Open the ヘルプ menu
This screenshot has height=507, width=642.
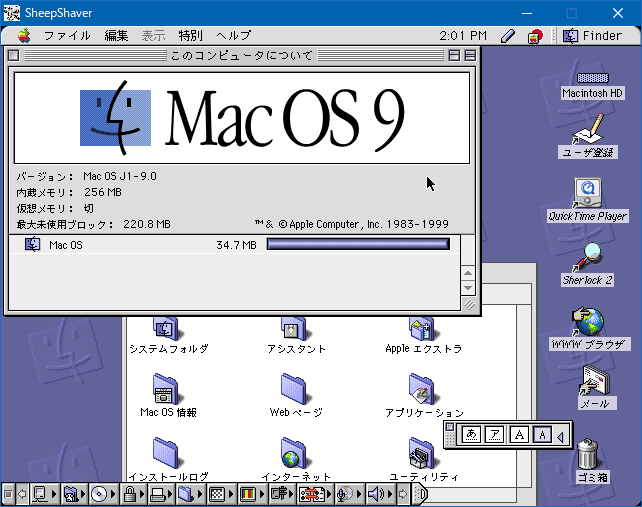click(234, 36)
